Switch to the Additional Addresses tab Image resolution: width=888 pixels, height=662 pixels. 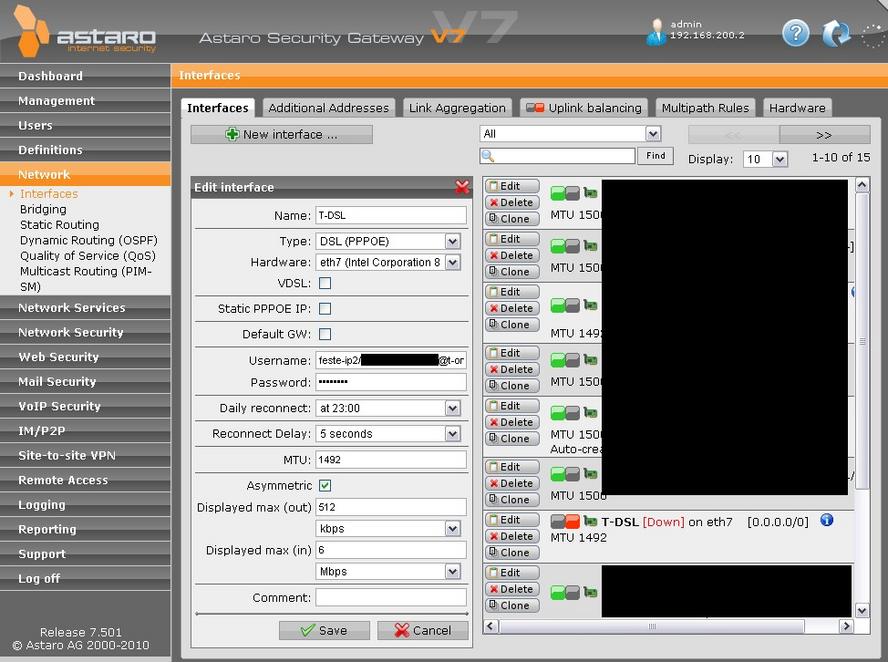(x=328, y=108)
